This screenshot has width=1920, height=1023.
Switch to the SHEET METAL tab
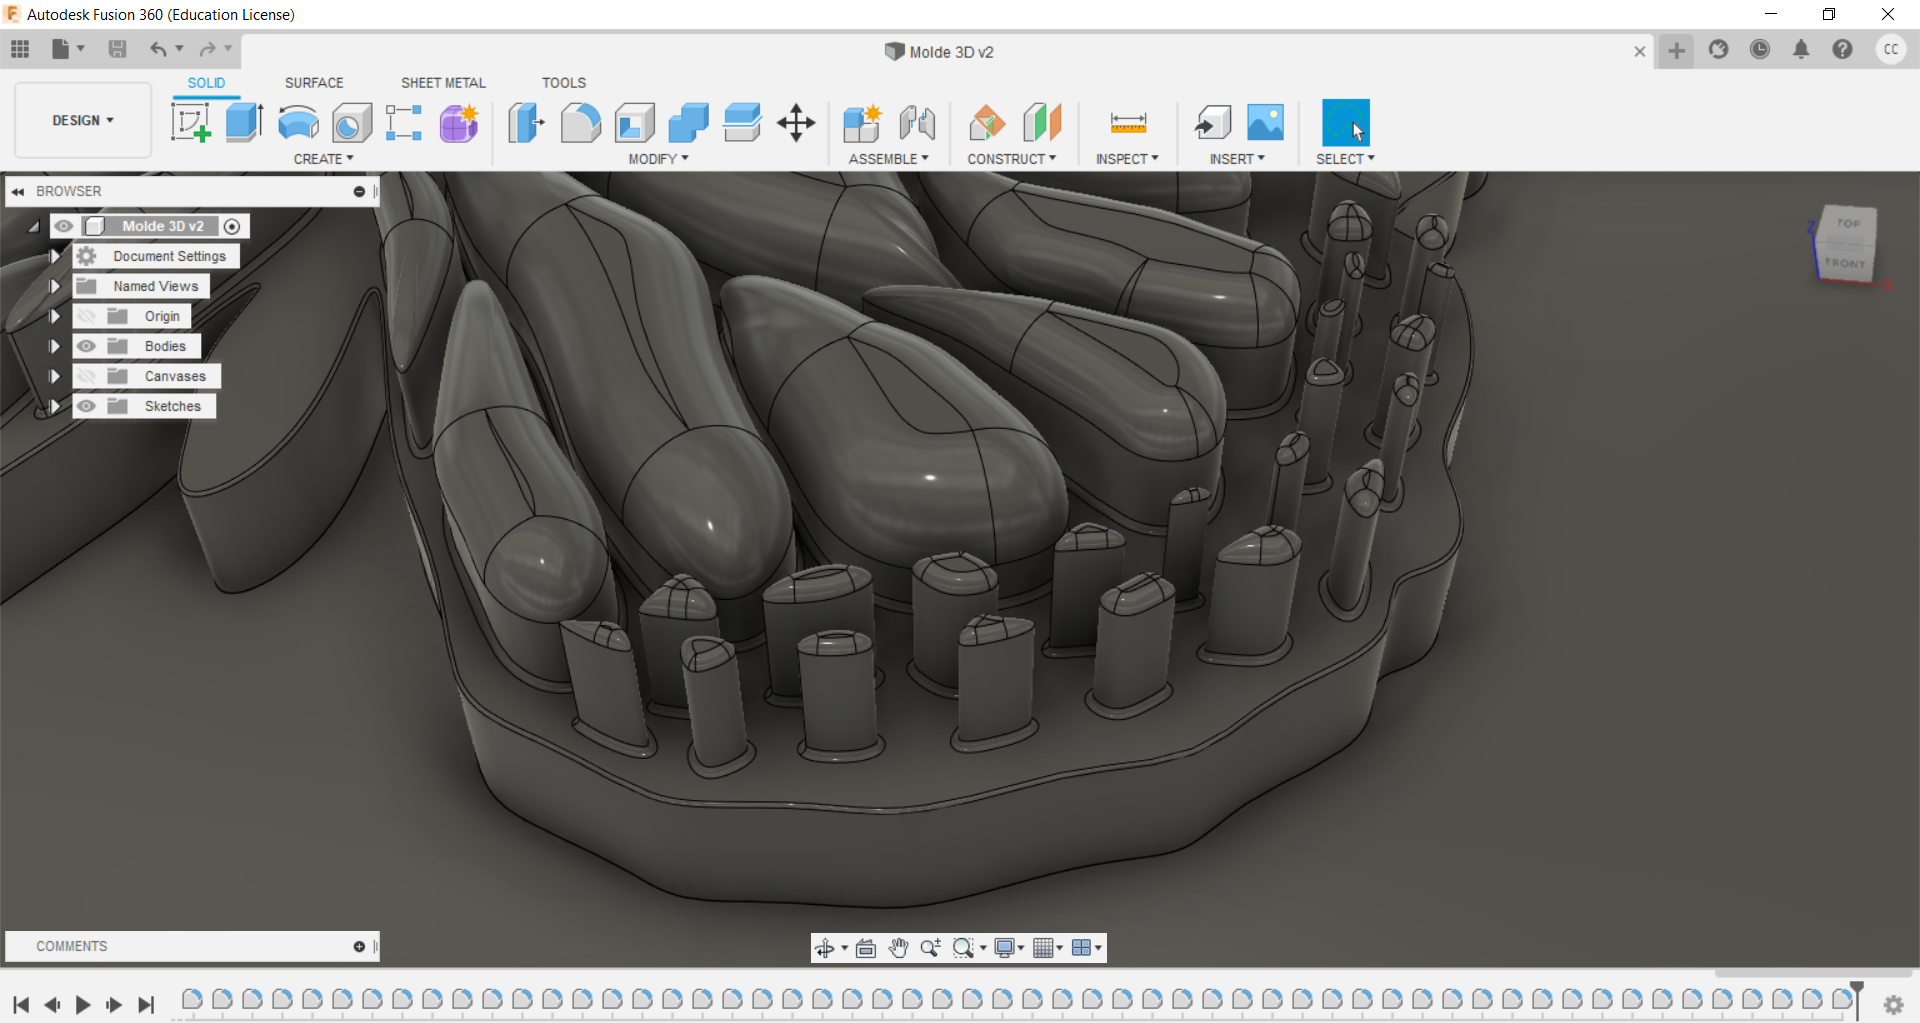pos(443,82)
